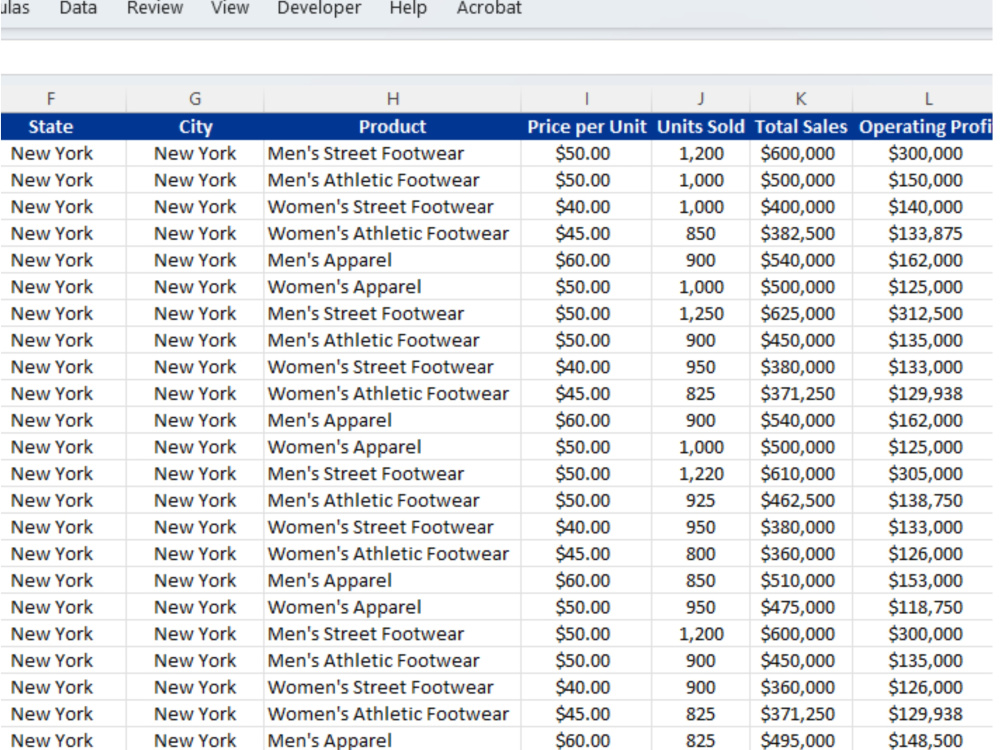Select the $305,000 operating profit cell
This screenshot has height=750, width=1000.
(923, 474)
